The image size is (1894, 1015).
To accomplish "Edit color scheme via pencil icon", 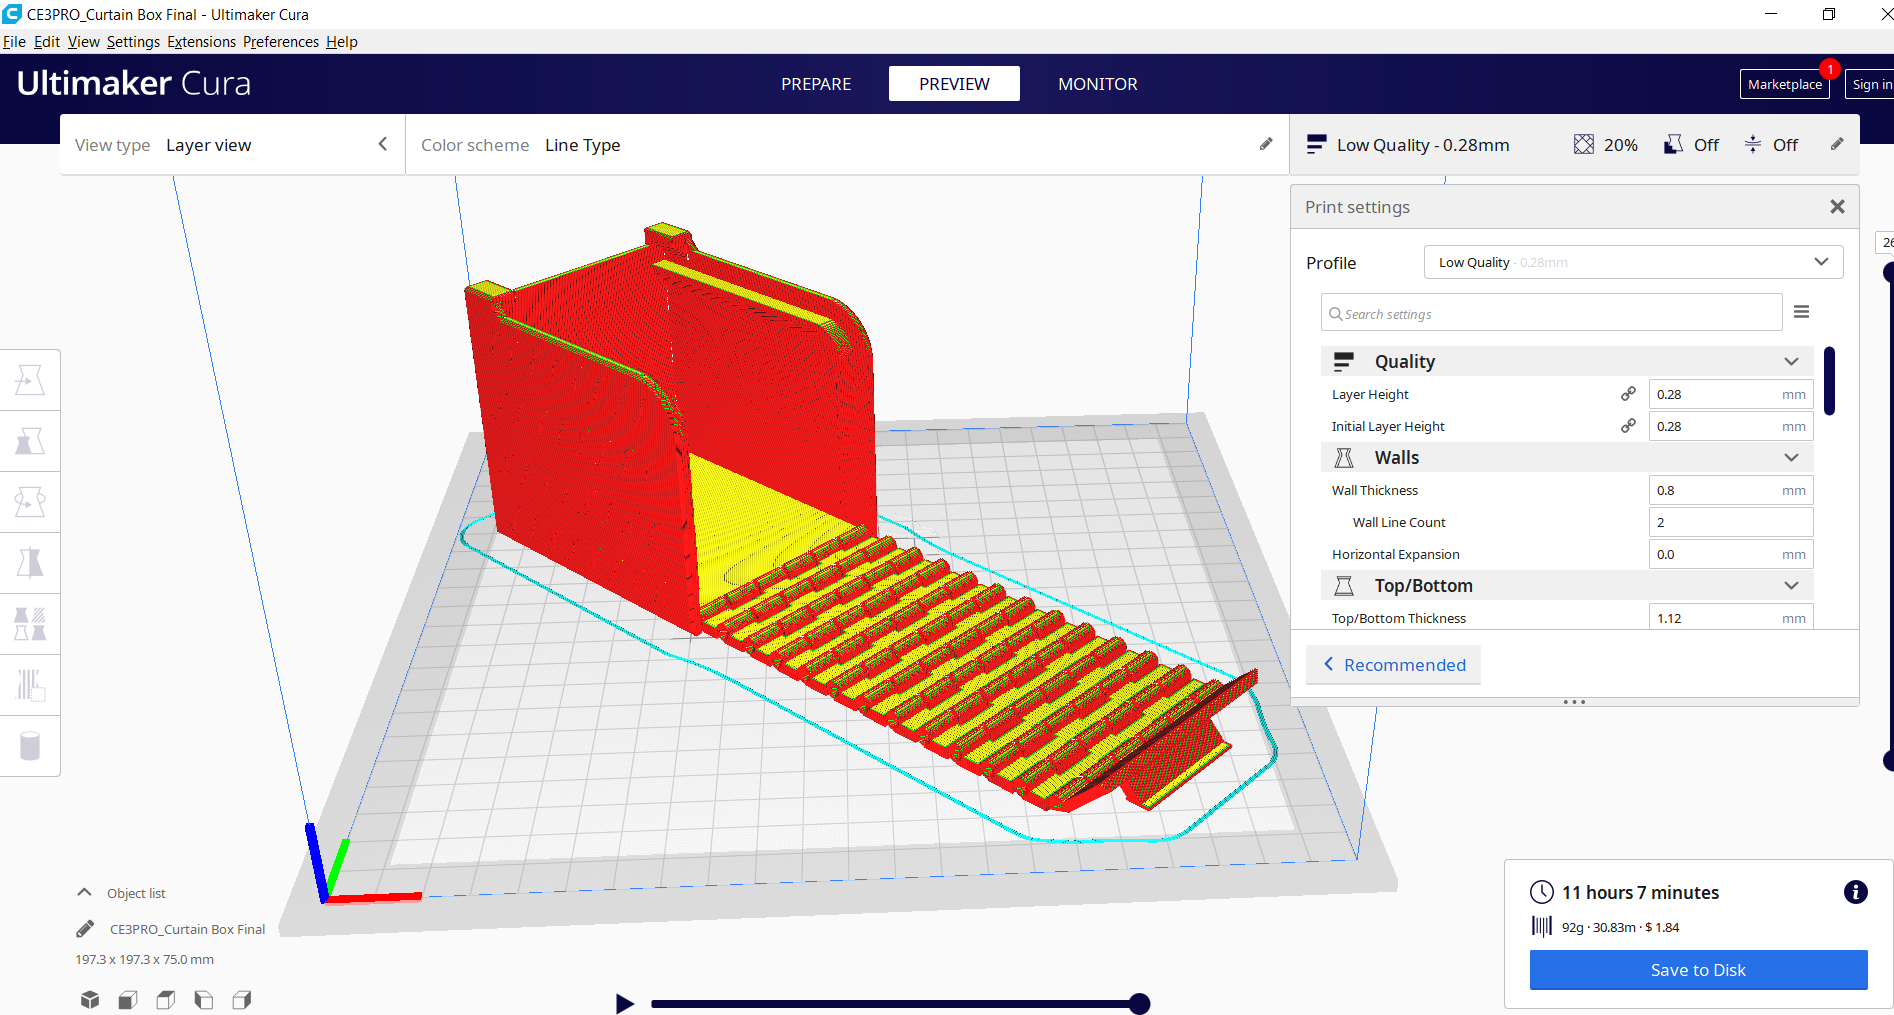I will click(1266, 144).
